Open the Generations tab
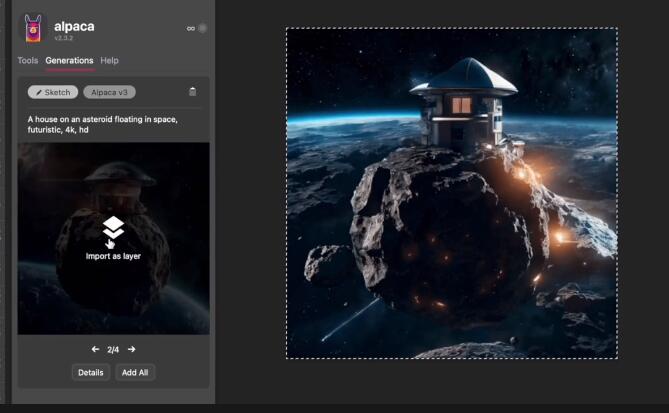Screen dimensions: 669x413 click(x=69, y=61)
